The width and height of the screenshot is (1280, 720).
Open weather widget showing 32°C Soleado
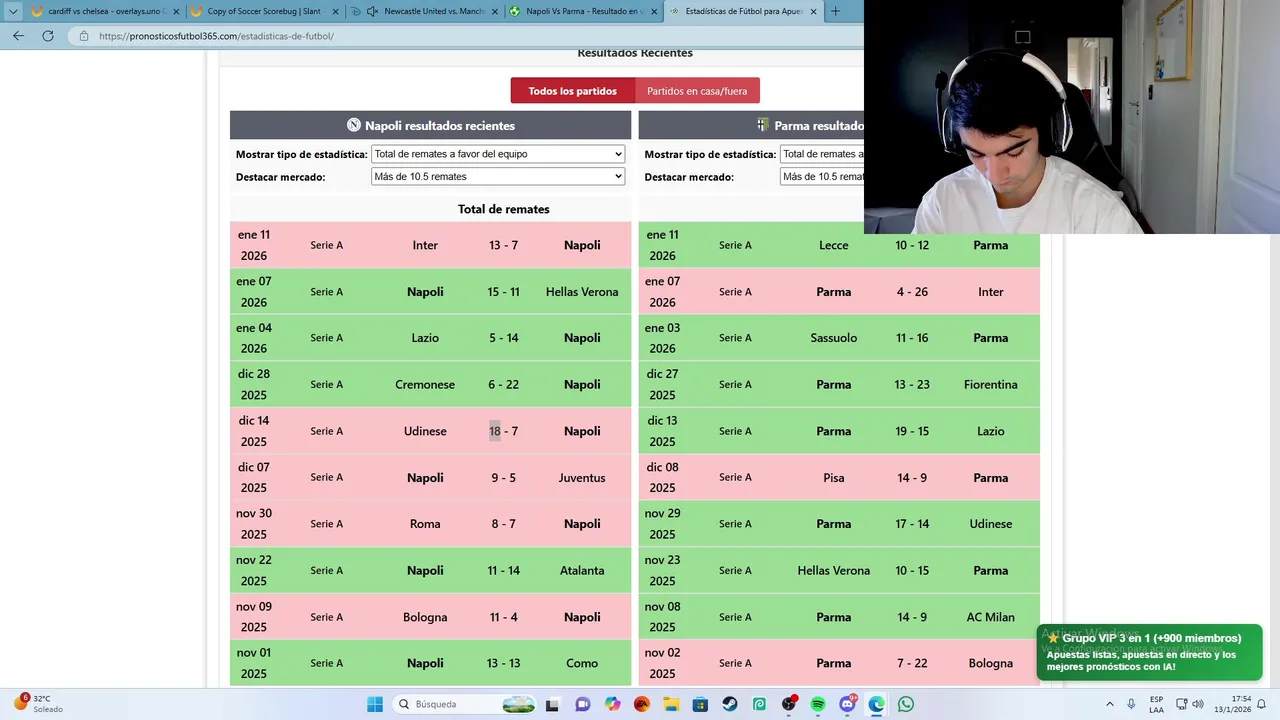coord(38,703)
